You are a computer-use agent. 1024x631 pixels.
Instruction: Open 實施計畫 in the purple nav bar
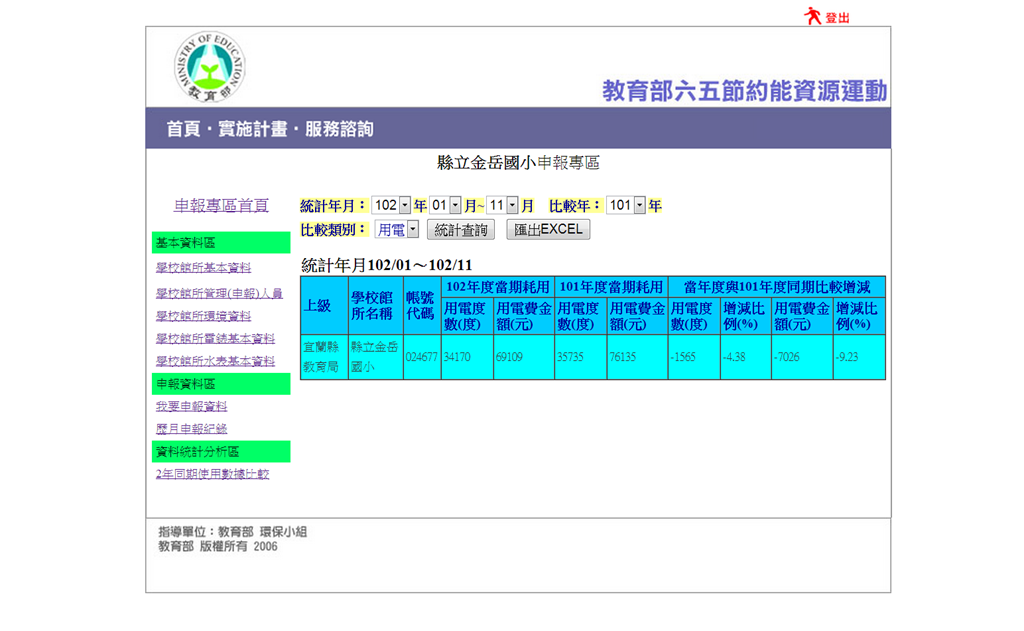coord(252,129)
